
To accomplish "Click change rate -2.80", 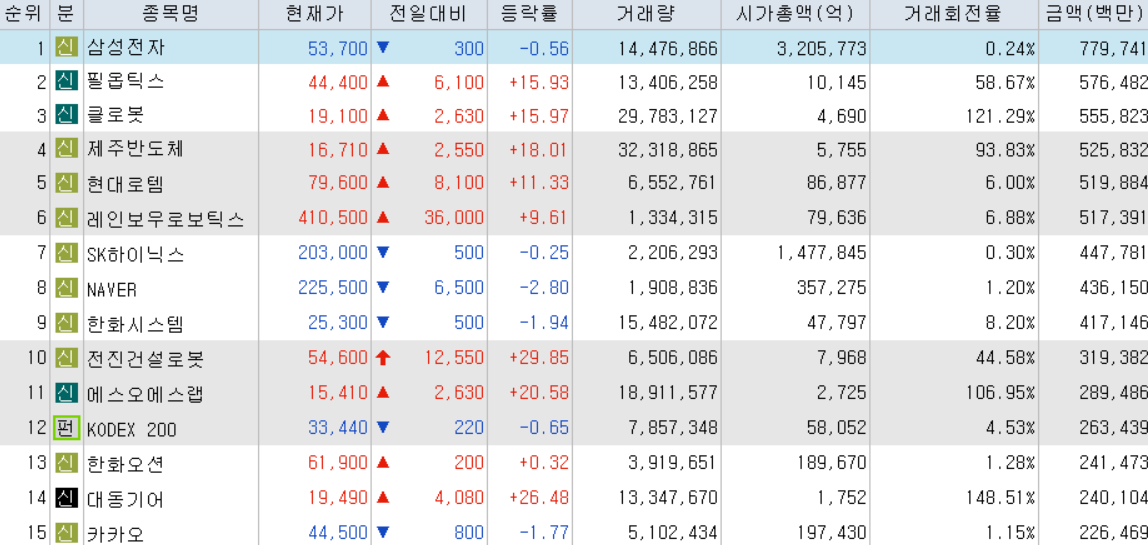I will pos(544,289).
